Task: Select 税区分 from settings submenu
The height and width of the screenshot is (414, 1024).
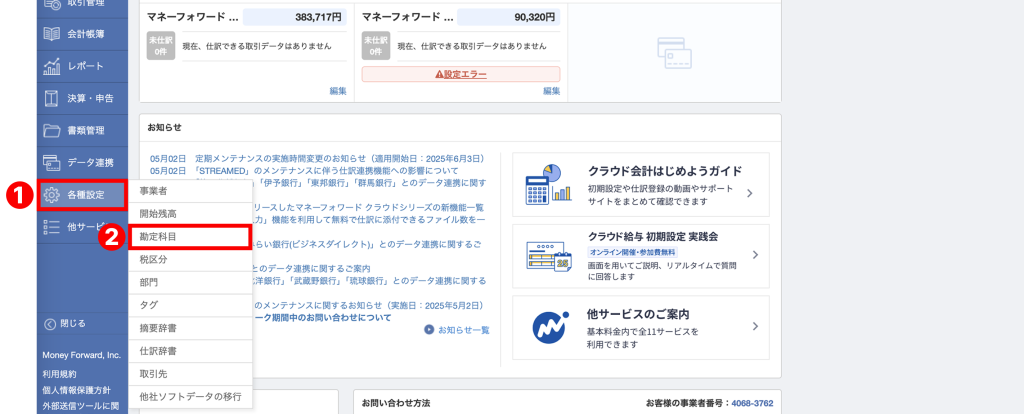Action: point(190,260)
